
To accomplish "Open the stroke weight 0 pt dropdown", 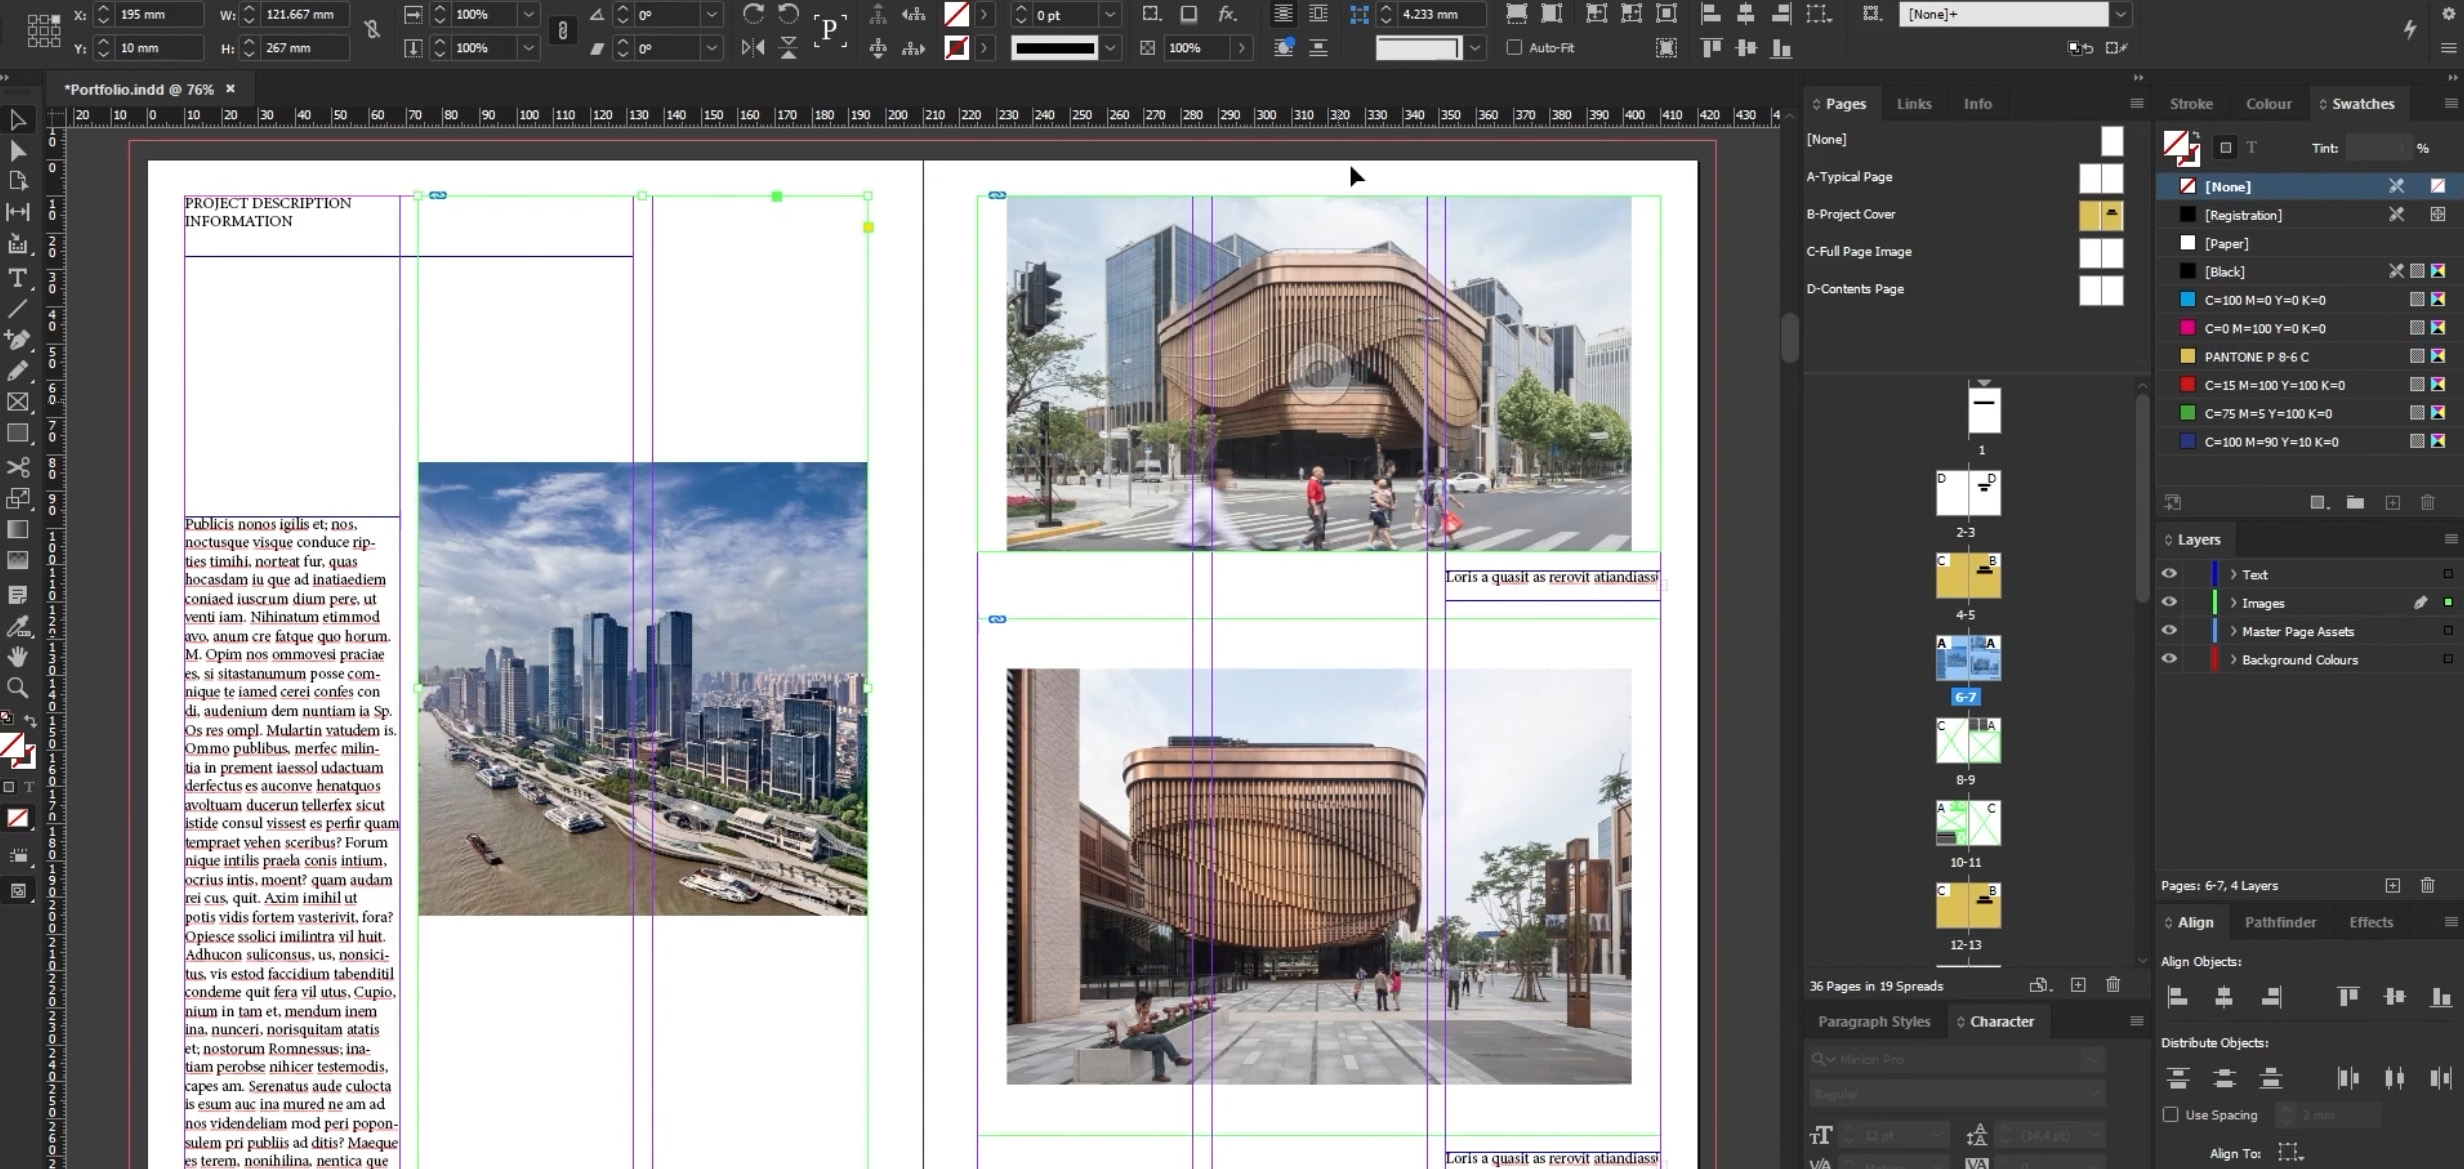I will 1110,15.
